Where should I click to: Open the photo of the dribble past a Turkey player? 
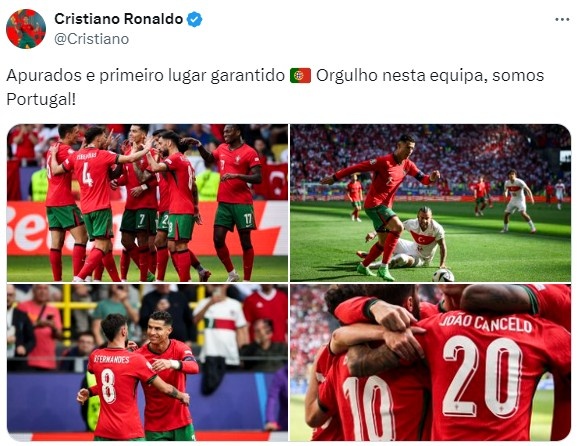click(431, 203)
